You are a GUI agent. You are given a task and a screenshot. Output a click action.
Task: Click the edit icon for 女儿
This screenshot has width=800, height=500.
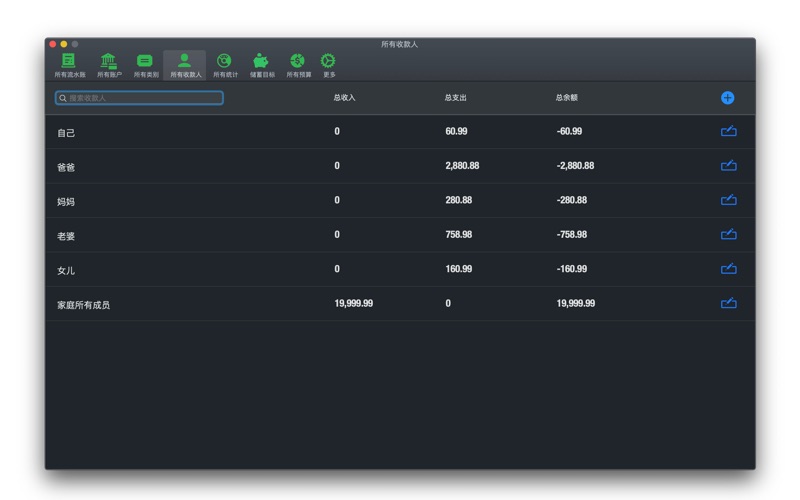point(728,269)
